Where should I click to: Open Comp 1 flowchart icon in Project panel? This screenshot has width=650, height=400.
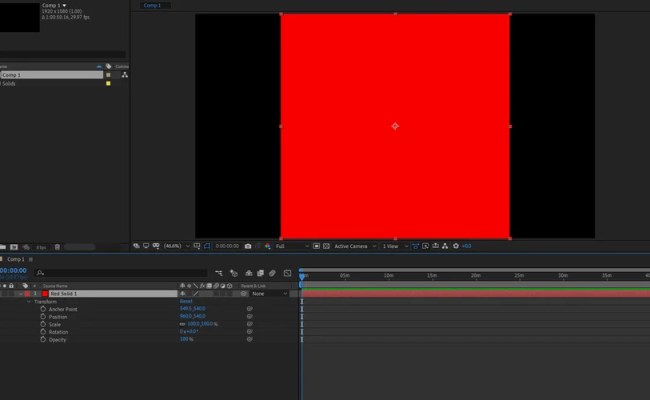pos(124,75)
